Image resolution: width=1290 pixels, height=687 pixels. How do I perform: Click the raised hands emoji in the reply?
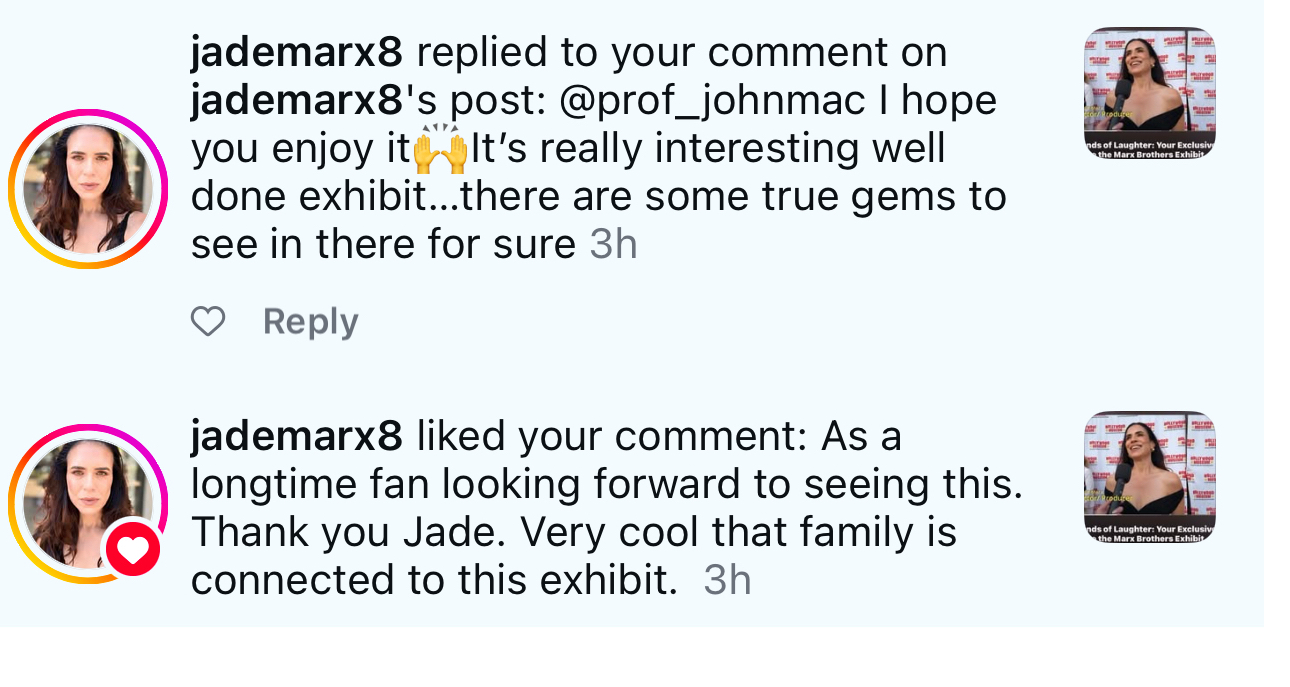click(440, 149)
